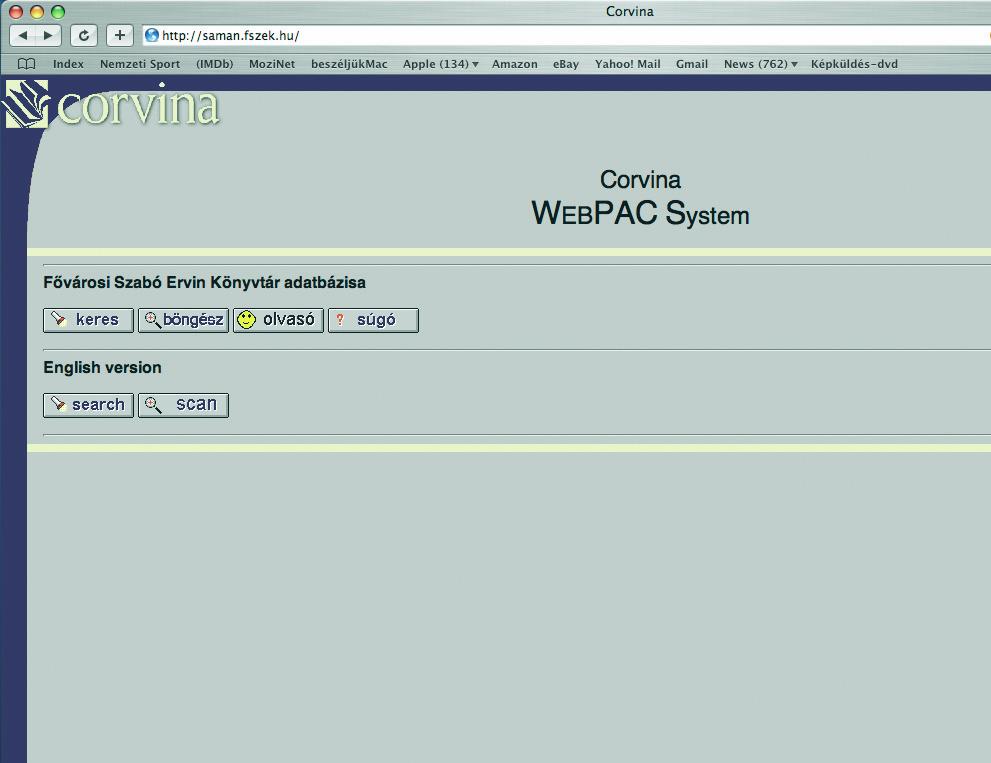
Task: Click the plus add bookmark button
Action: tap(119, 35)
